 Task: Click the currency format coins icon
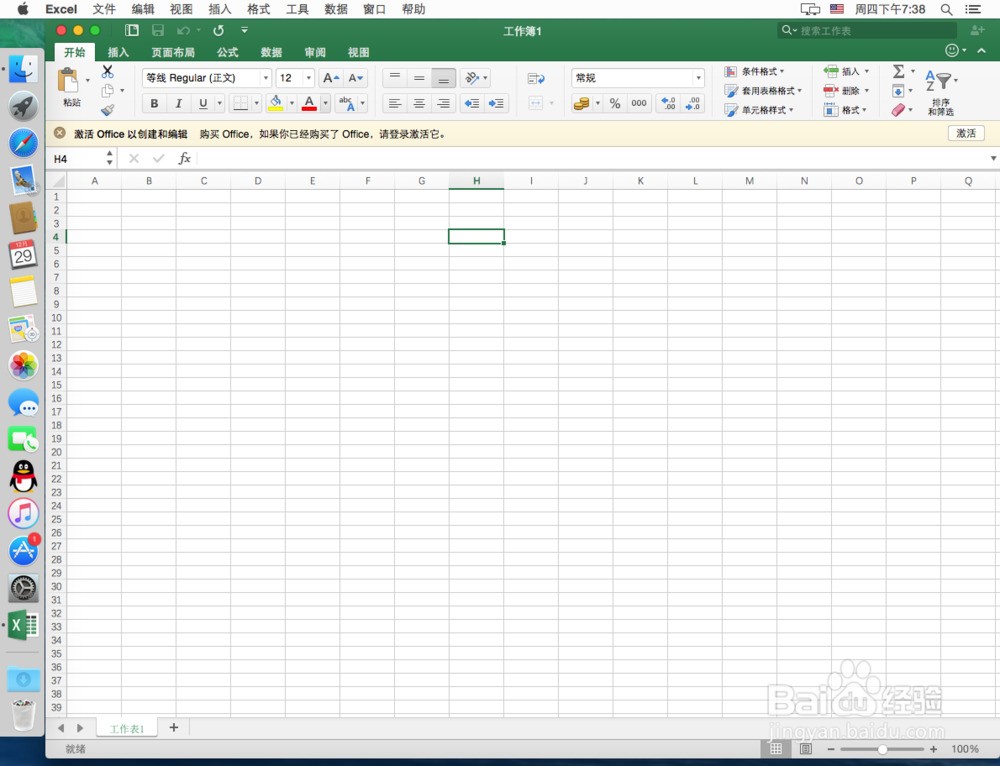tap(582, 103)
